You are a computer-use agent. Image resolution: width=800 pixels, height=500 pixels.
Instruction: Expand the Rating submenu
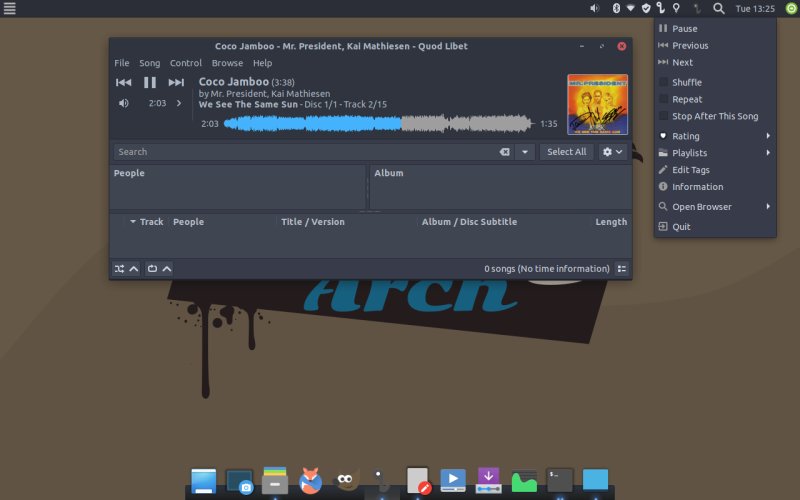[715, 136]
